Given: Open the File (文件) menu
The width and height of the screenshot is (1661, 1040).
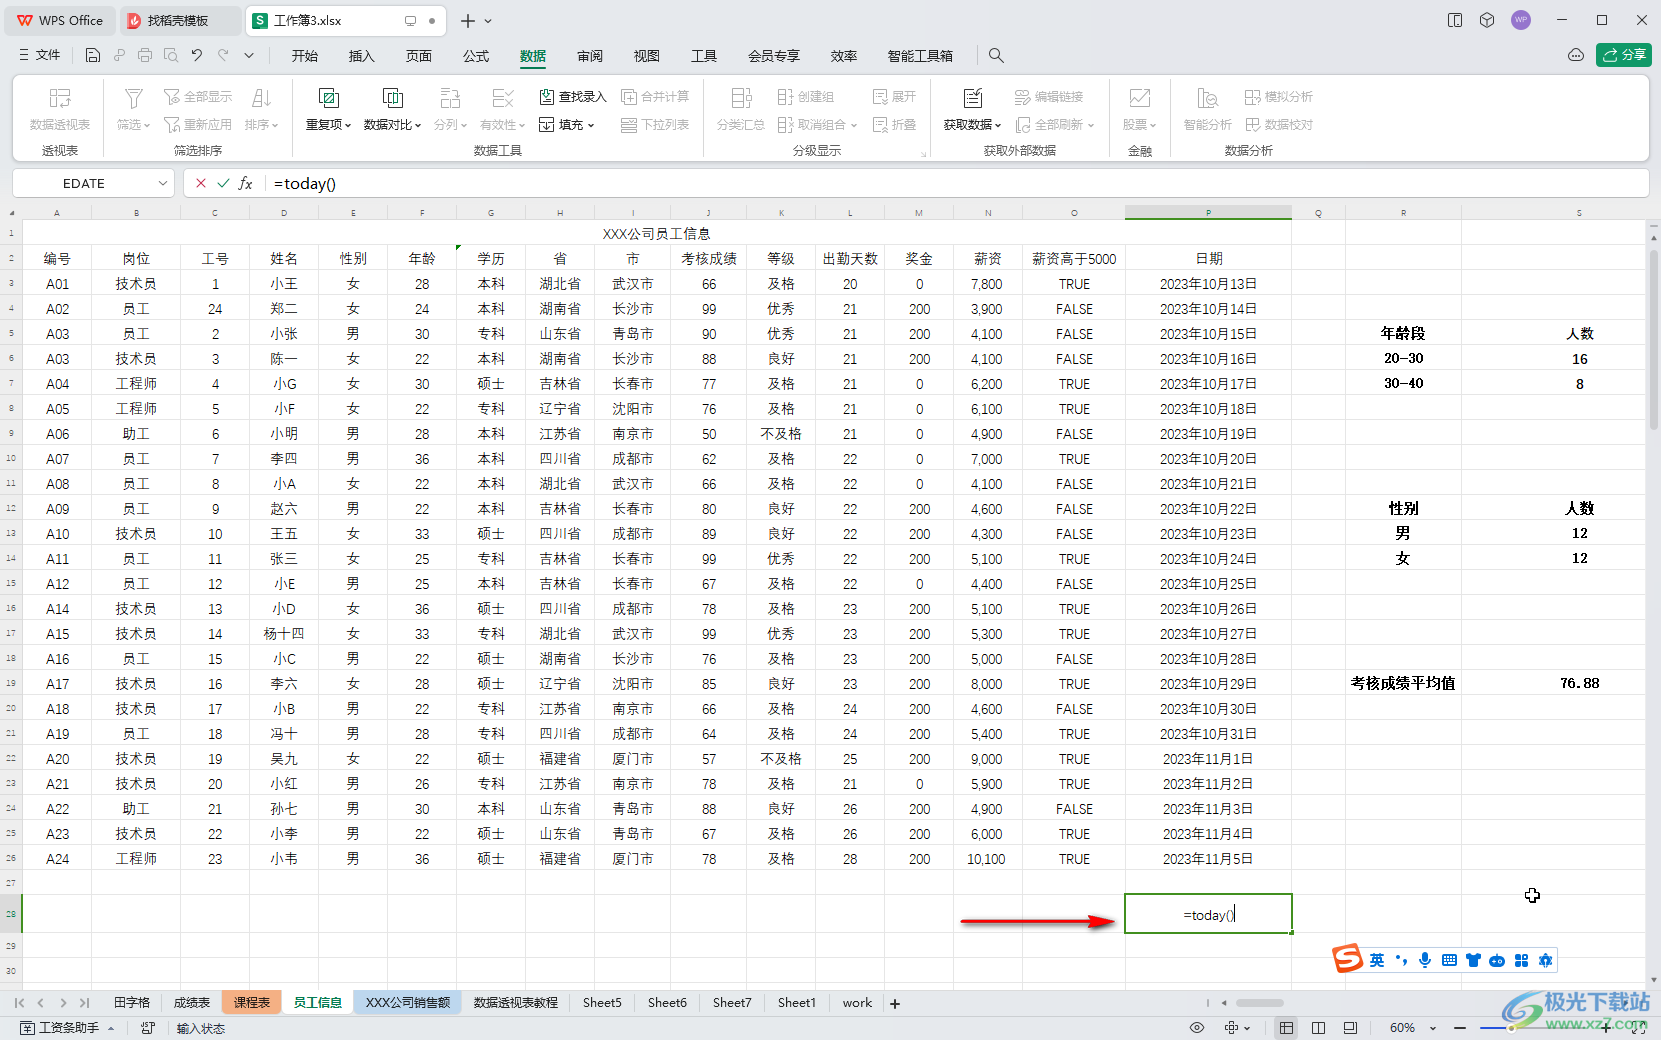Looking at the screenshot, I should [40, 56].
